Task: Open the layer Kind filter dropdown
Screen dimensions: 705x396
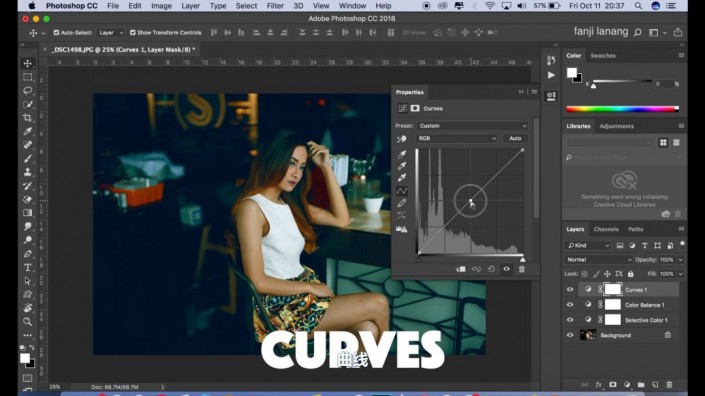Action: pos(588,245)
